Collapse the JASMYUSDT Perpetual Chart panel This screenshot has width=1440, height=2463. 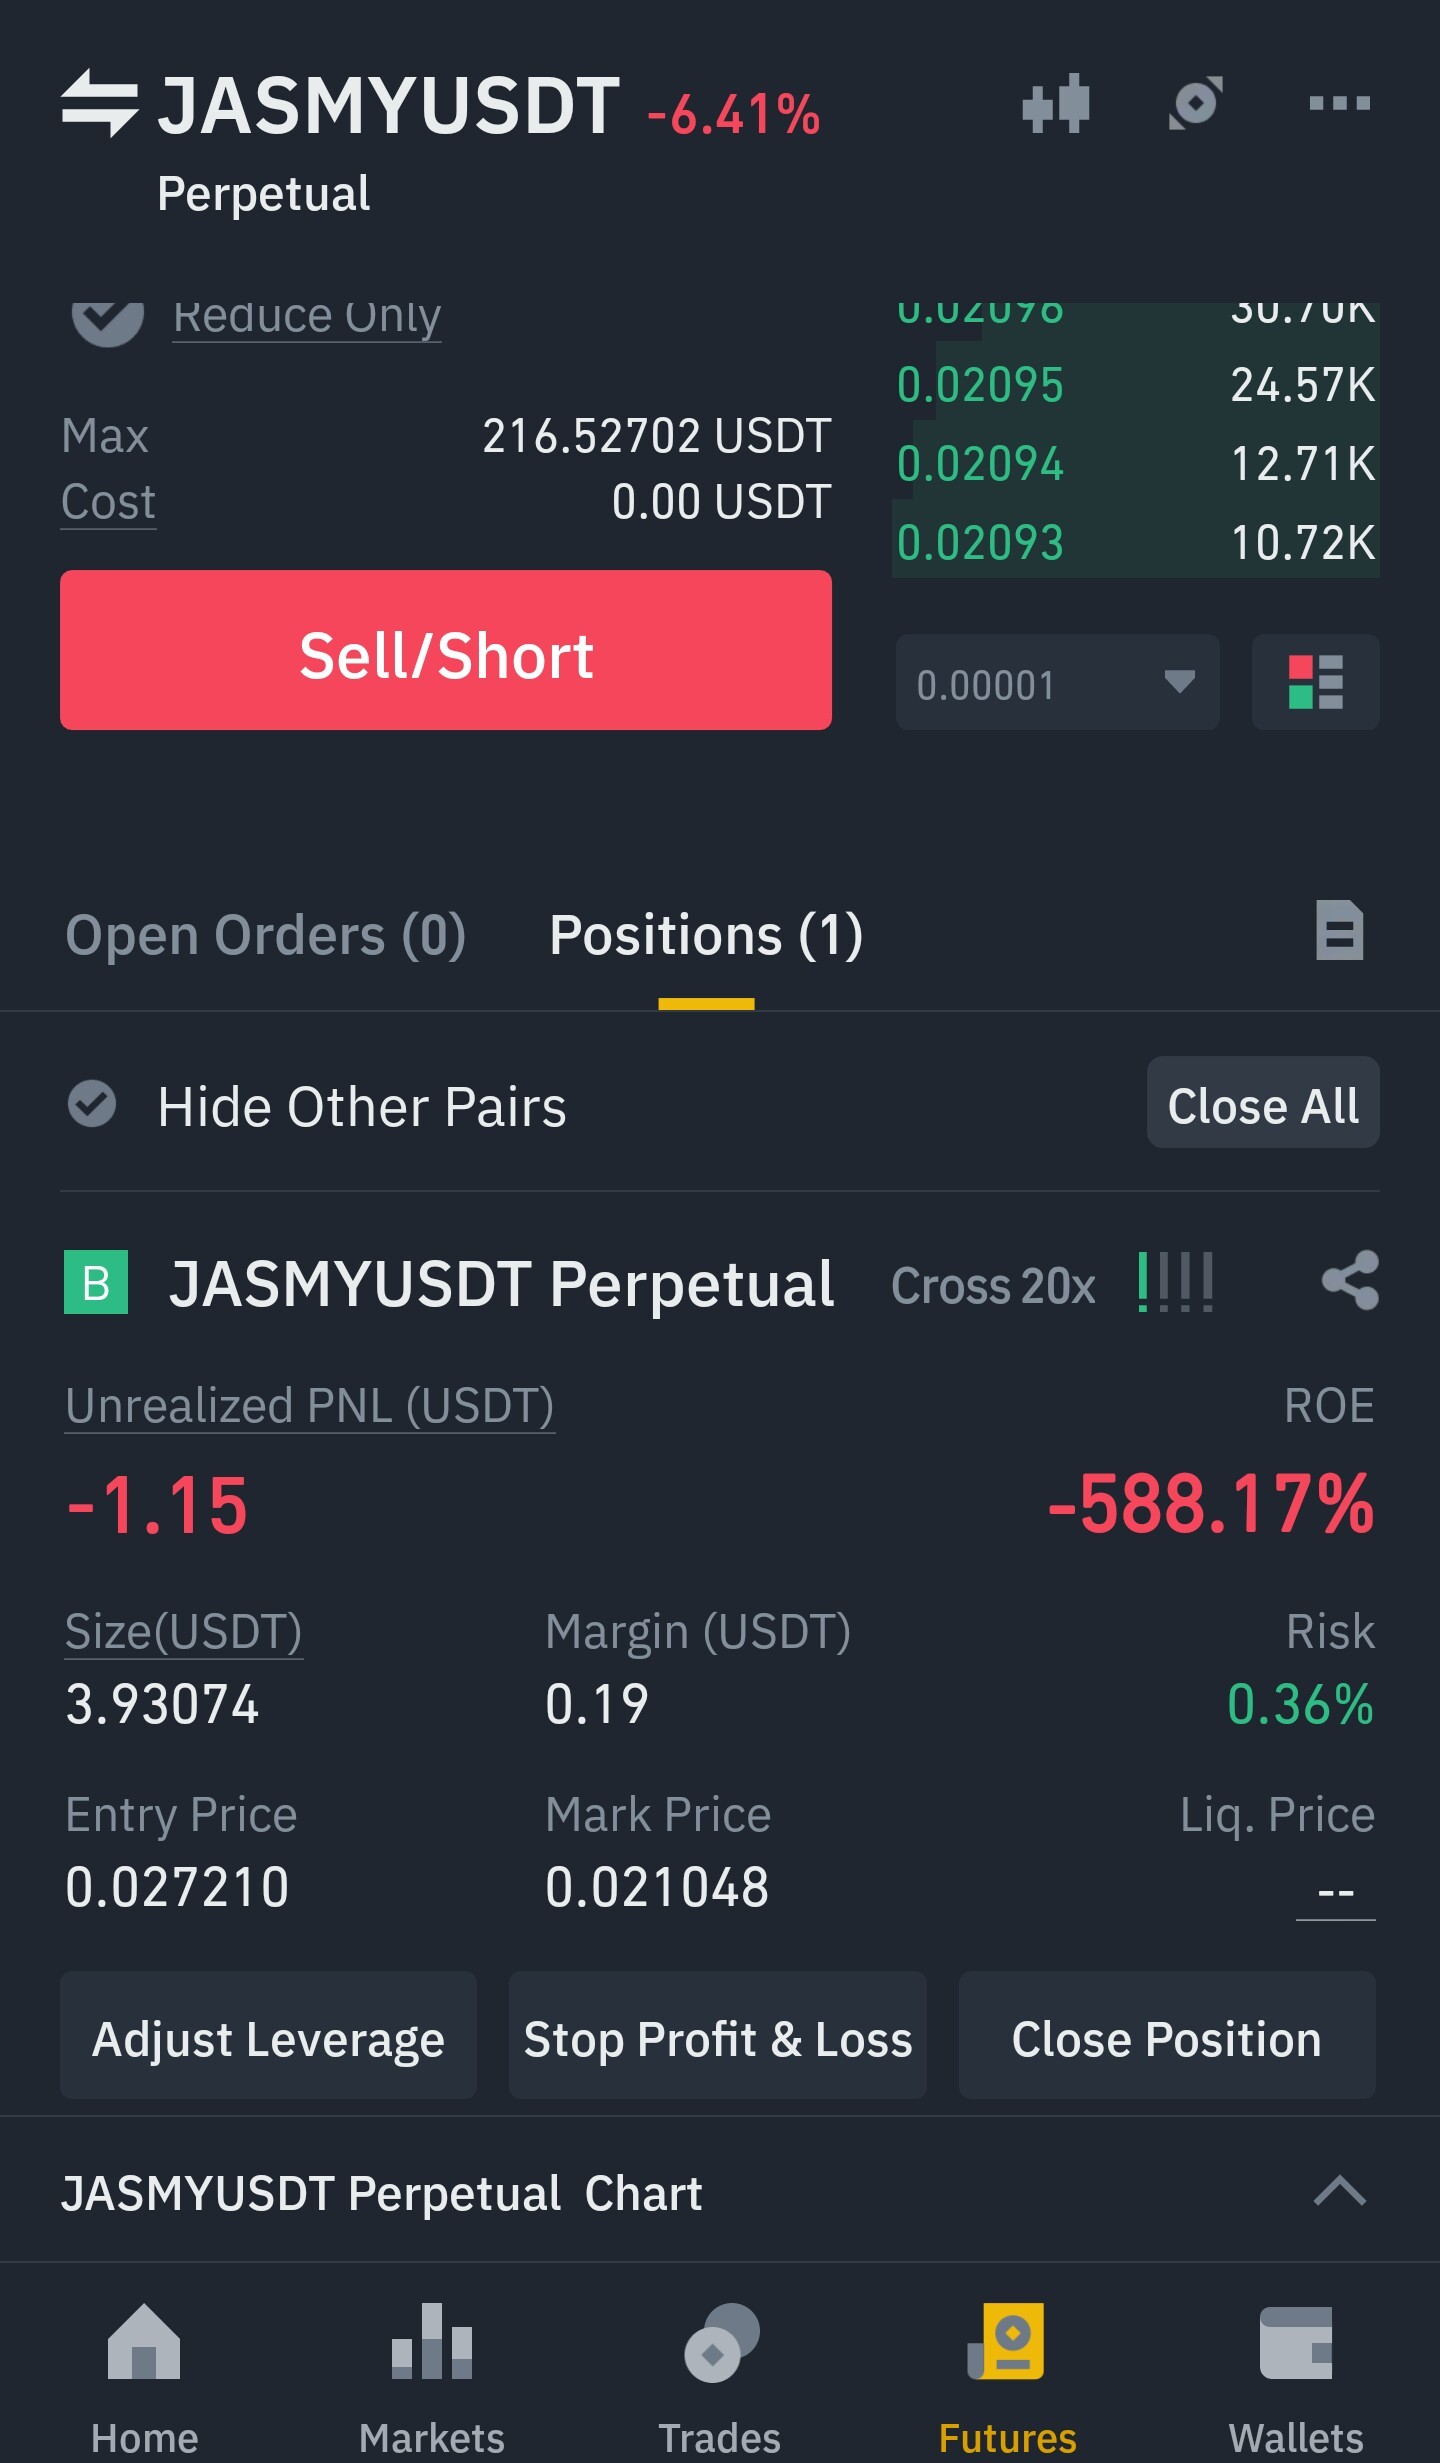(x=1339, y=2191)
